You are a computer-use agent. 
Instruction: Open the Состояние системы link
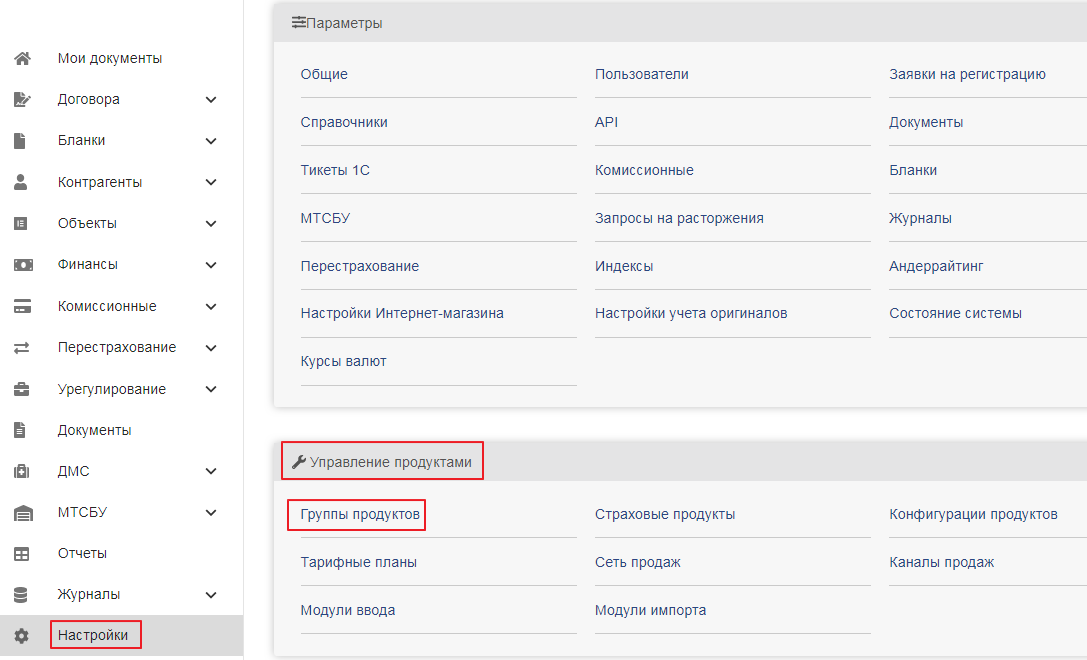click(955, 313)
